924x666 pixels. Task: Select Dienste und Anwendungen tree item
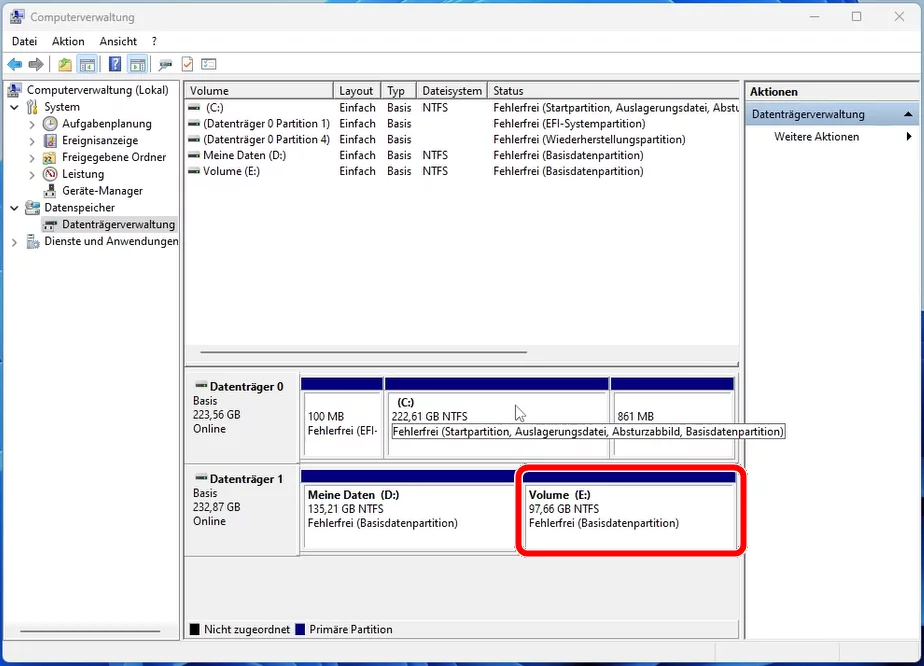(x=111, y=242)
